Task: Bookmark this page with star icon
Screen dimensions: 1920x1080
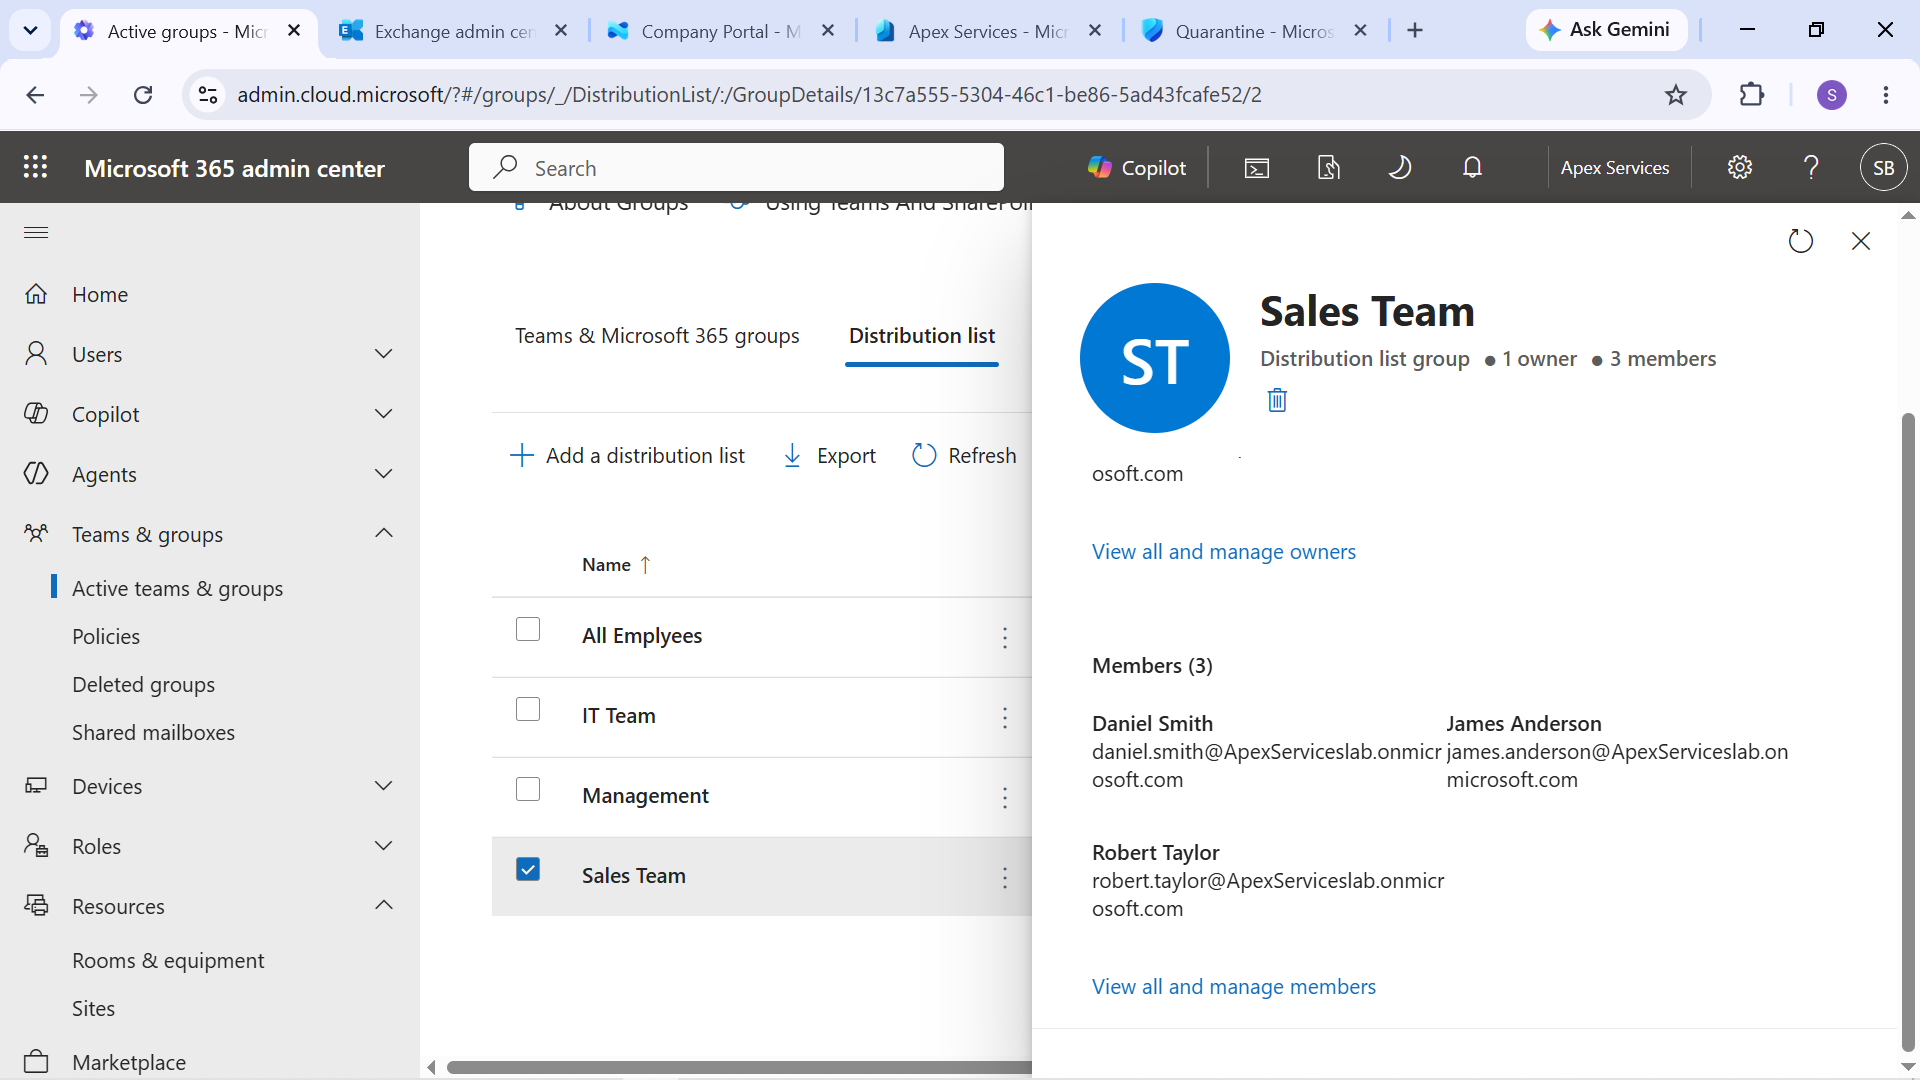Action: coord(1676,95)
